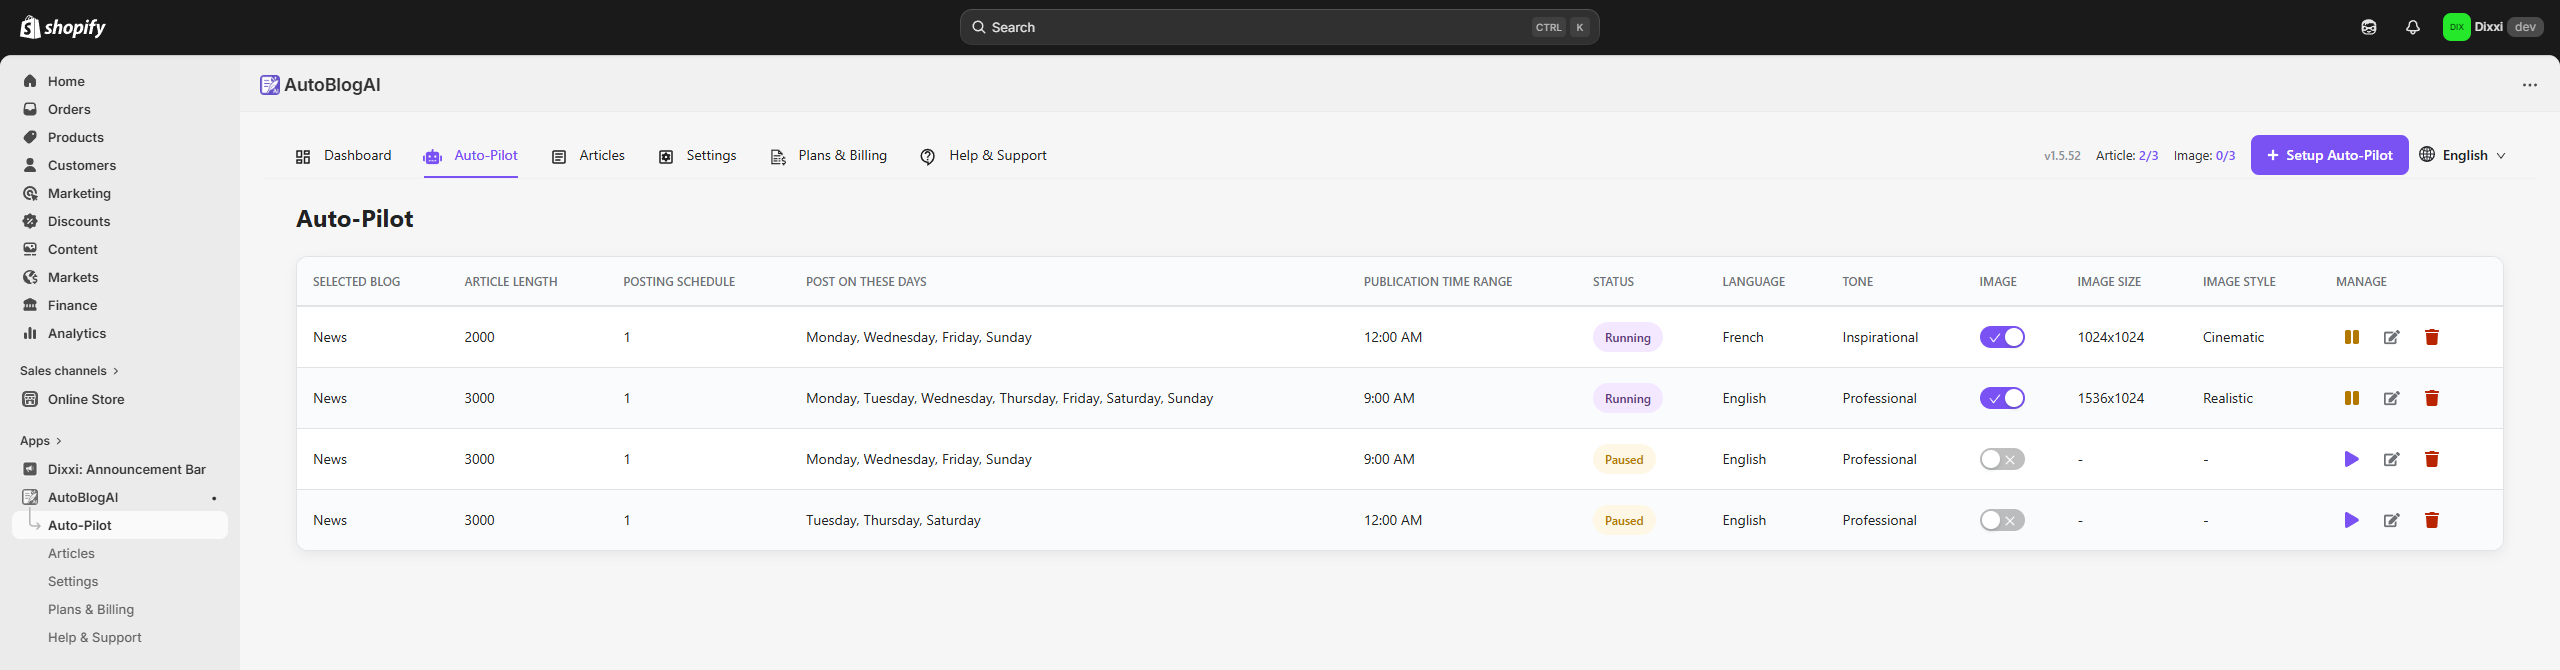Open Products in the sidebar
This screenshot has width=2560, height=670.
(120, 137)
